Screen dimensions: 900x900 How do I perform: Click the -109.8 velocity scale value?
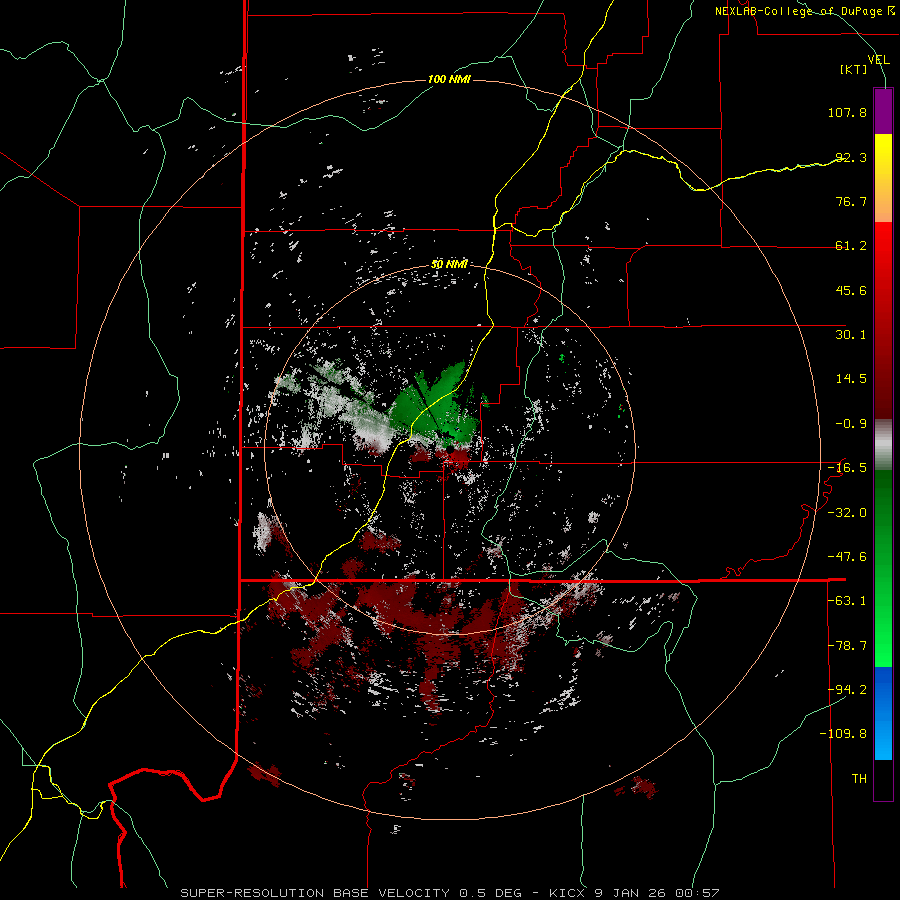pos(843,734)
